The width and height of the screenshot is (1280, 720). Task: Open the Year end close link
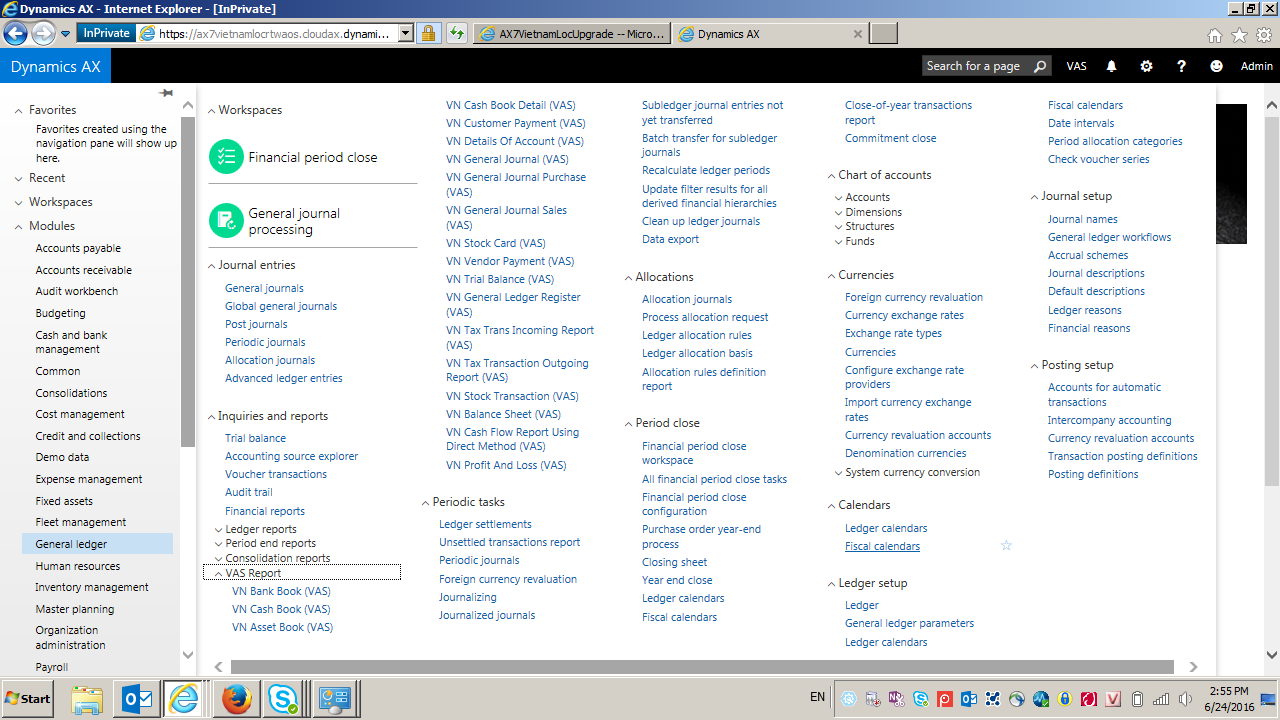tap(677, 580)
